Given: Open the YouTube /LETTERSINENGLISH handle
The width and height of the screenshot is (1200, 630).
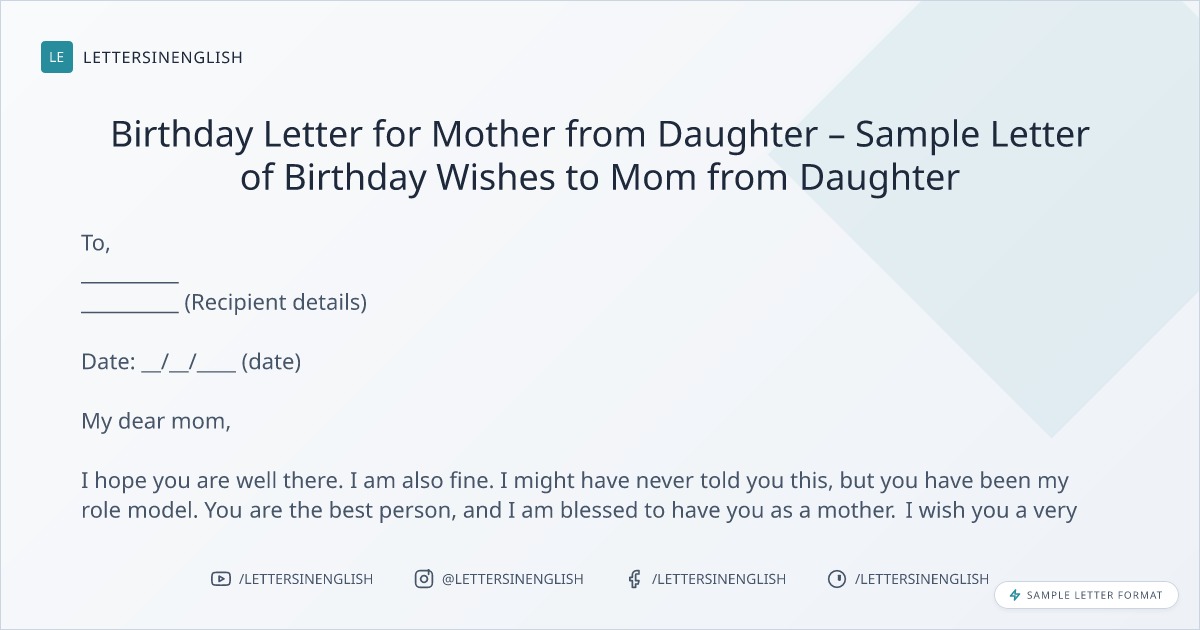Looking at the screenshot, I should click(306, 579).
